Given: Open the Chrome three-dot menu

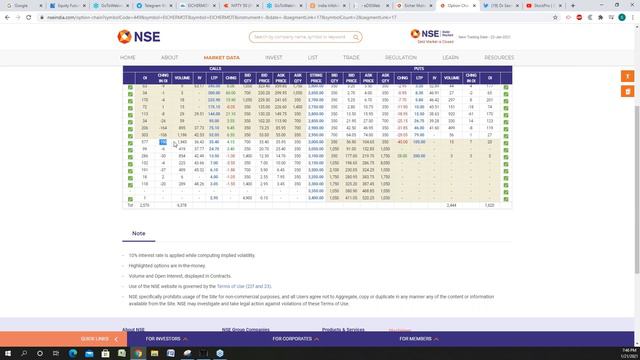Looking at the screenshot, I should [x=633, y=18].
